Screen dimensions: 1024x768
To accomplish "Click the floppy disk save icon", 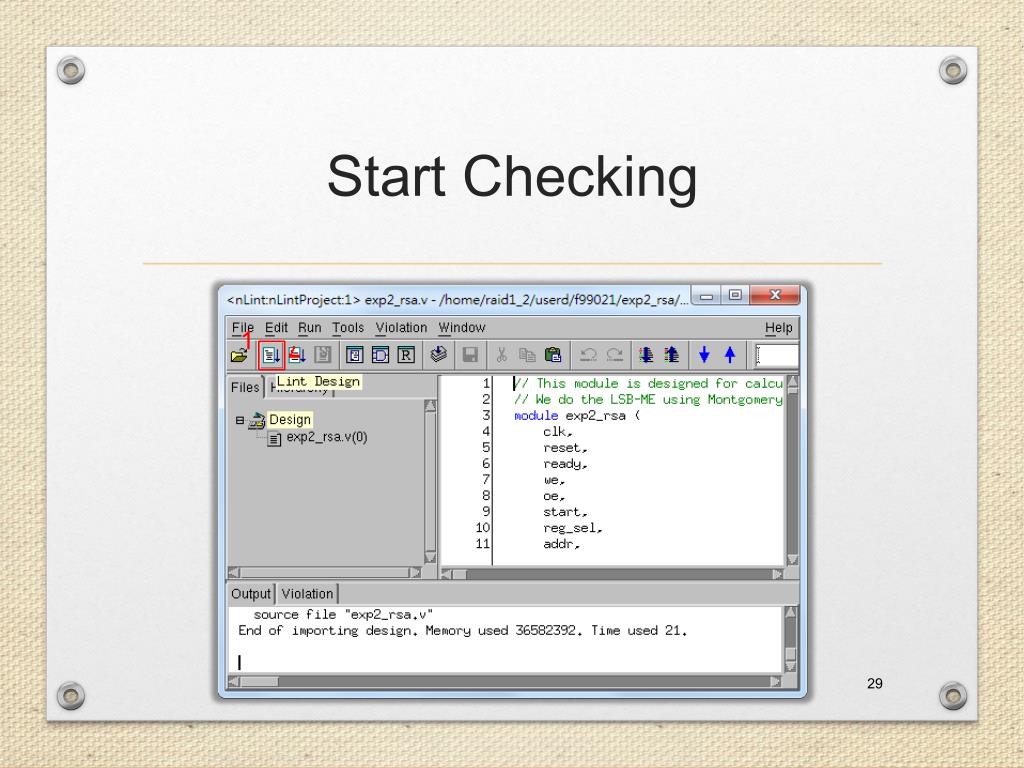I will click(470, 355).
